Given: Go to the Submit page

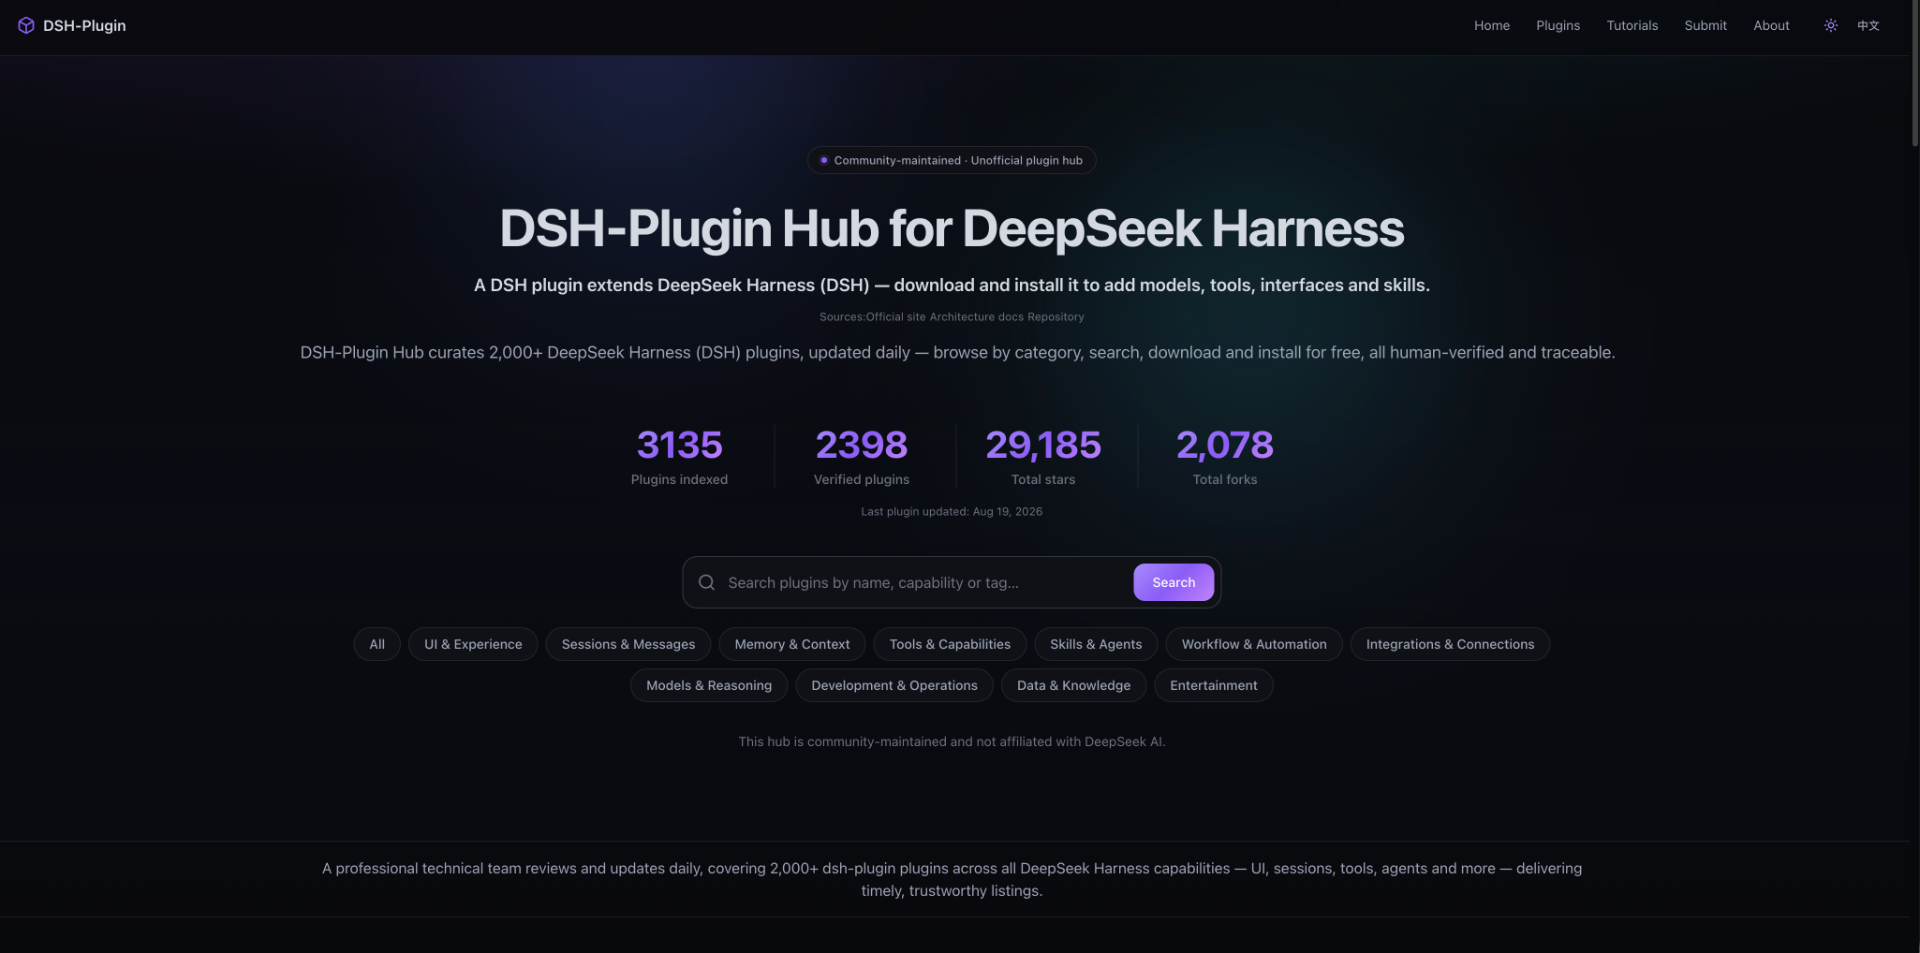Looking at the screenshot, I should (x=1705, y=26).
